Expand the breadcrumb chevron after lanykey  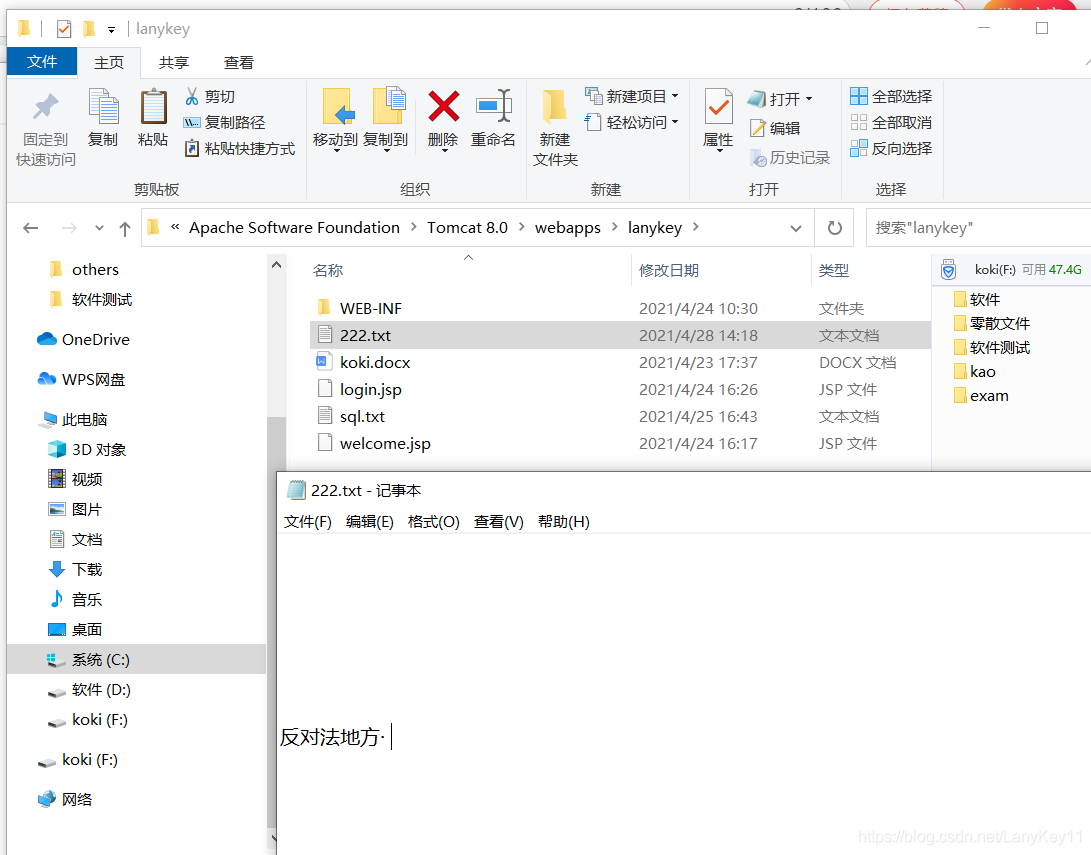click(x=695, y=227)
